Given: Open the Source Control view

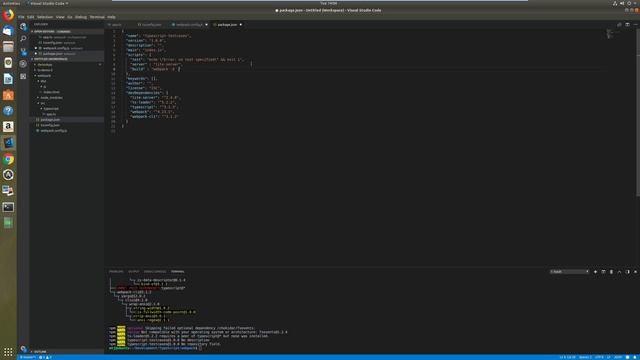Looking at the screenshot, I should point(23,51).
